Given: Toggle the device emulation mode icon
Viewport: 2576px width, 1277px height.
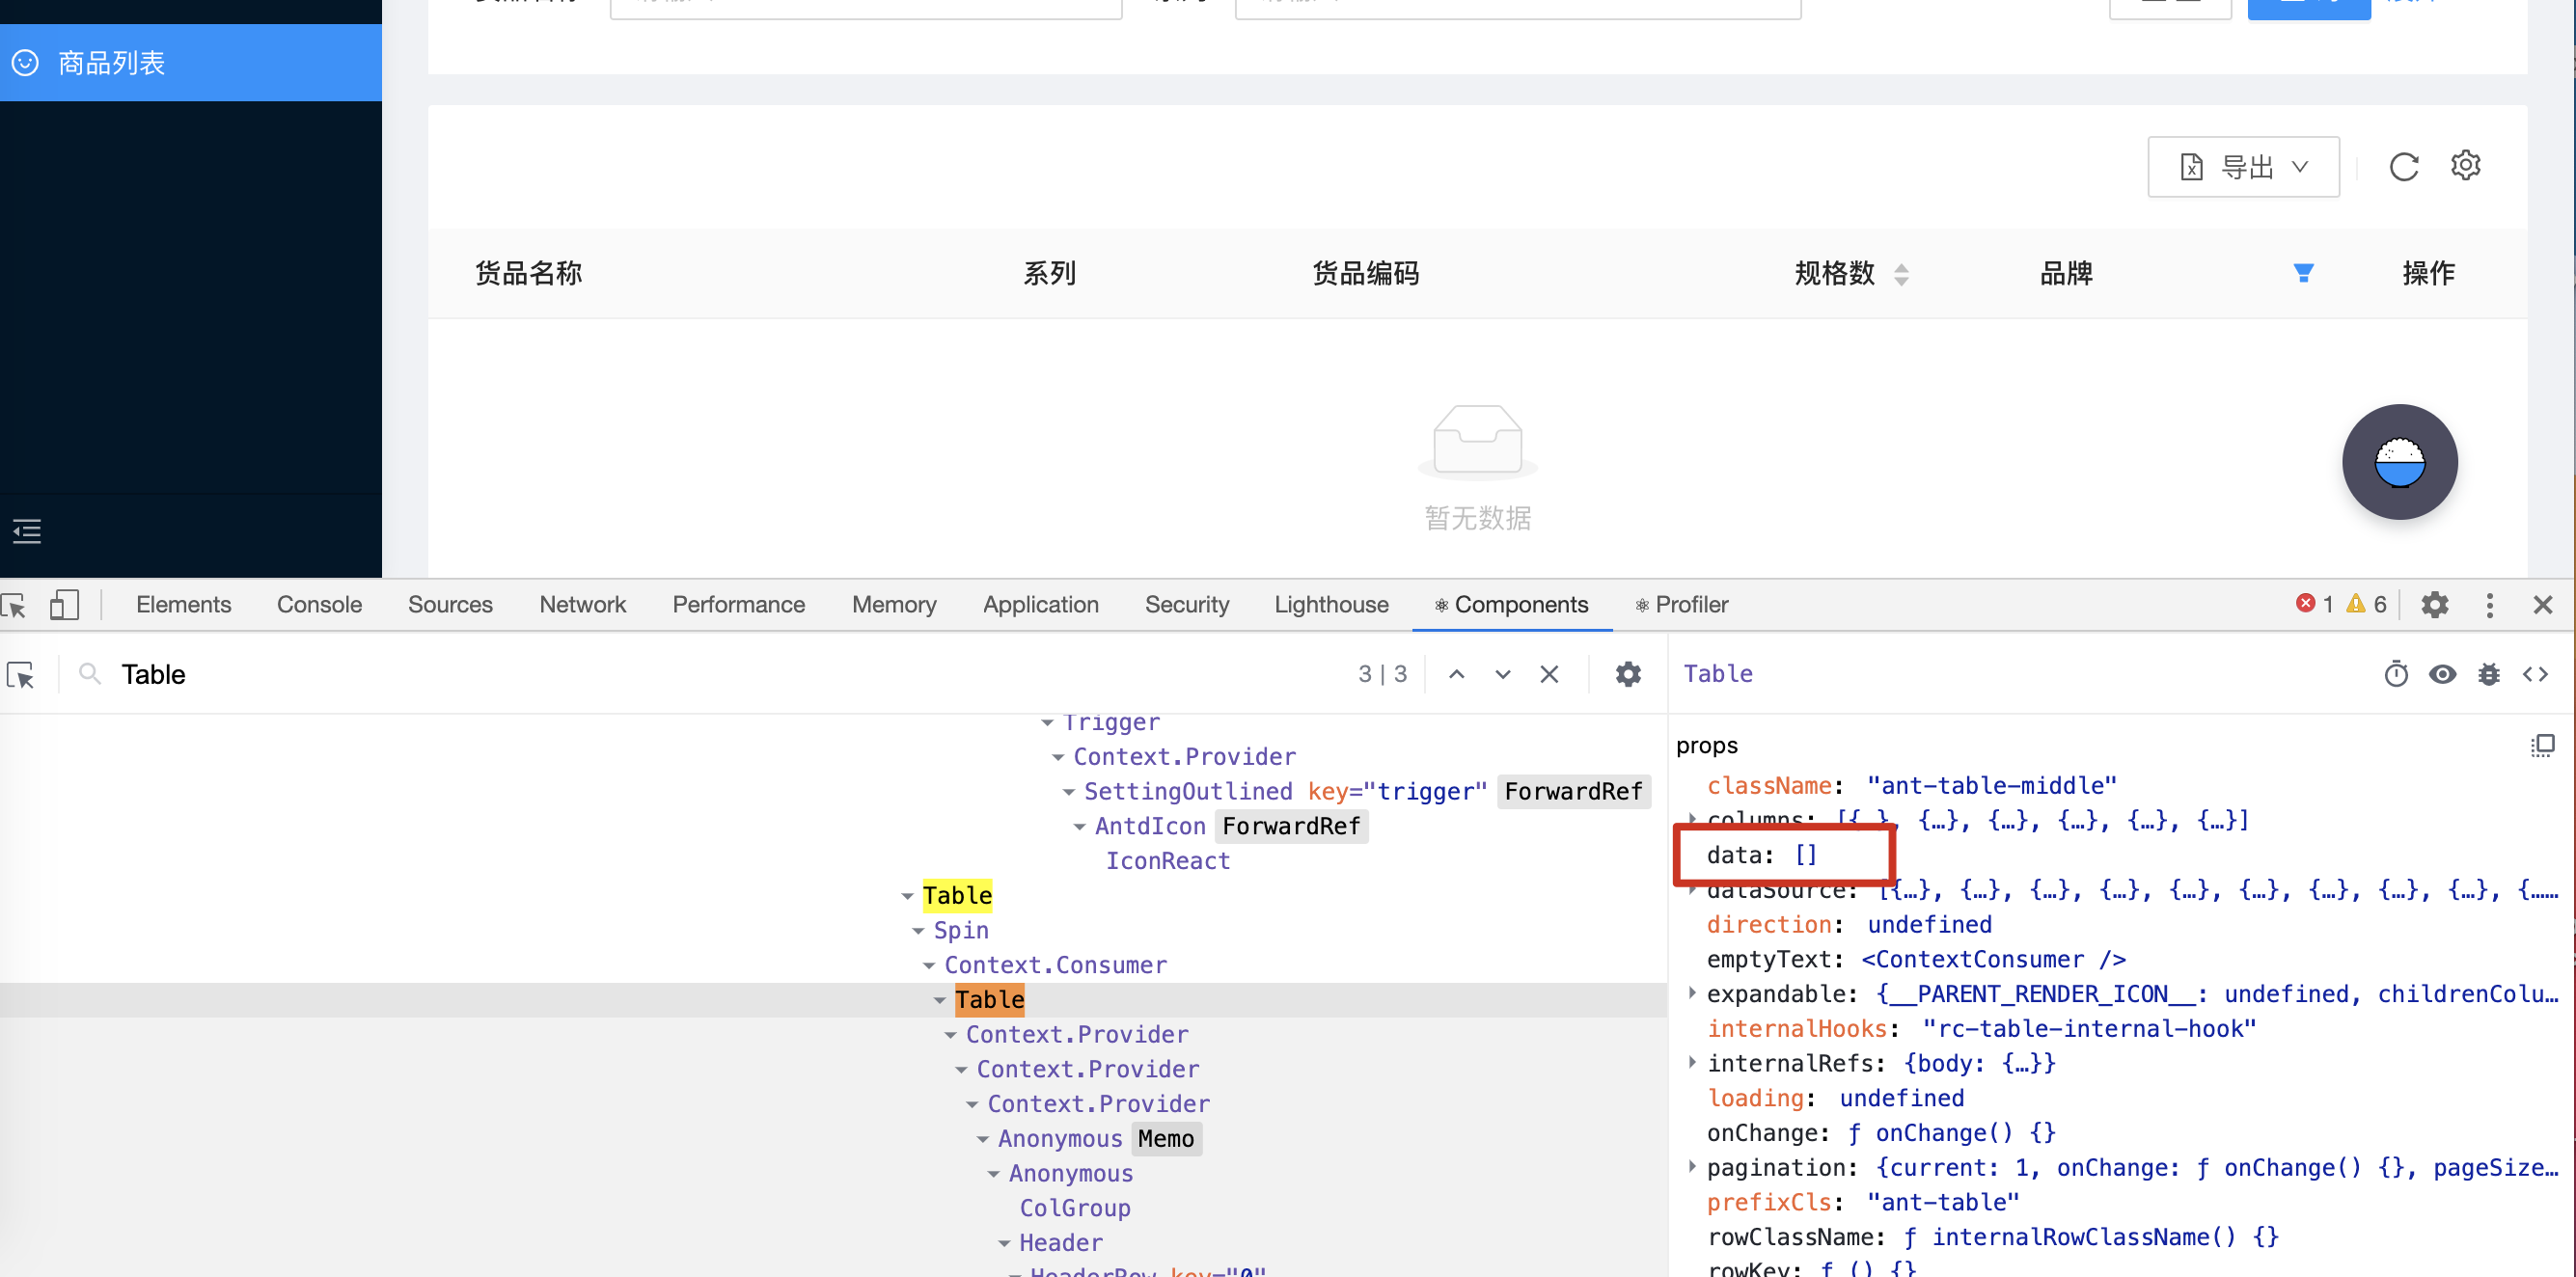Looking at the screenshot, I should click(x=64, y=605).
